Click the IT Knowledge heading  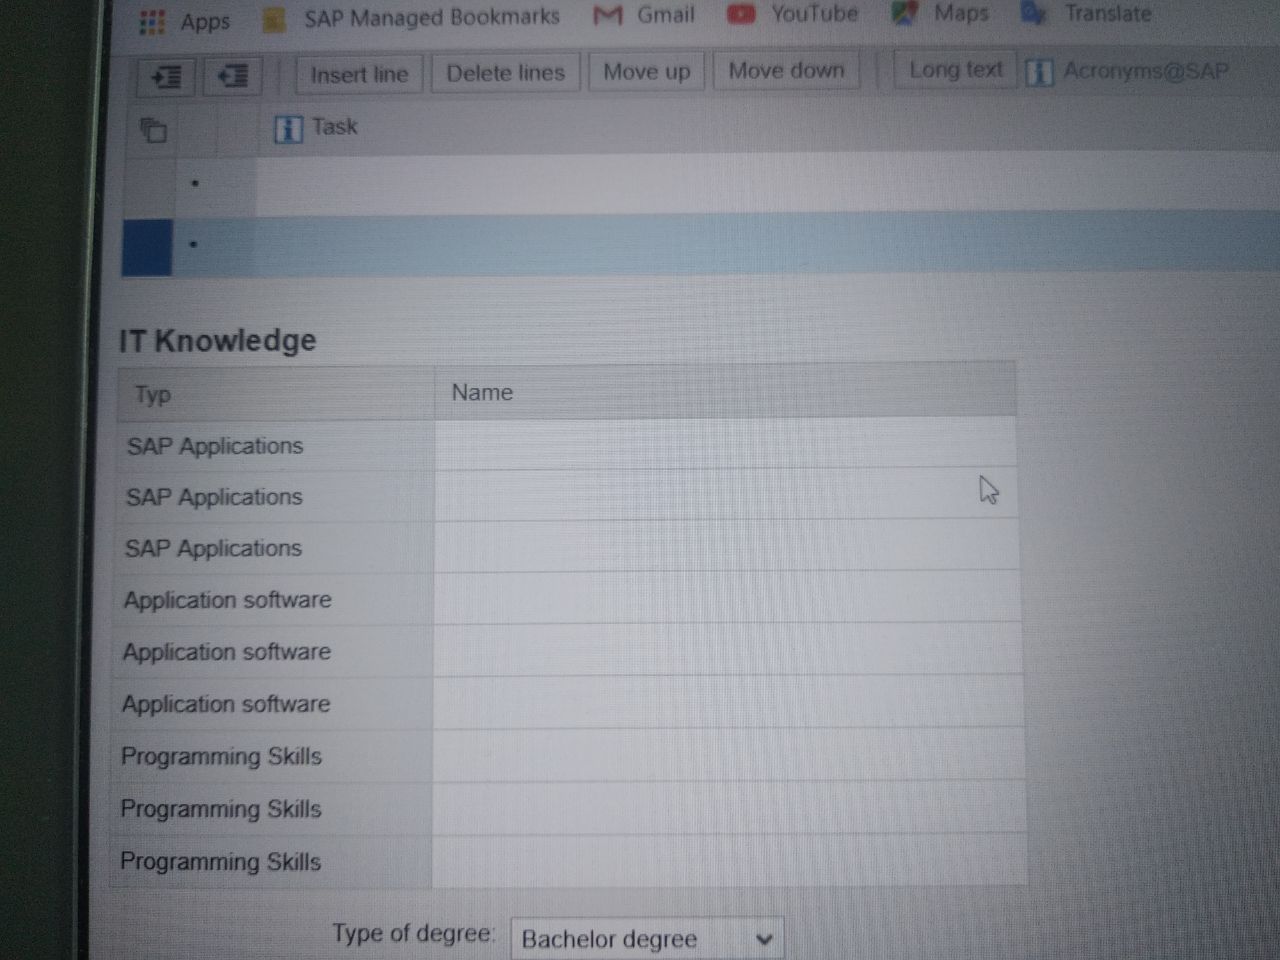pyautogui.click(x=217, y=340)
